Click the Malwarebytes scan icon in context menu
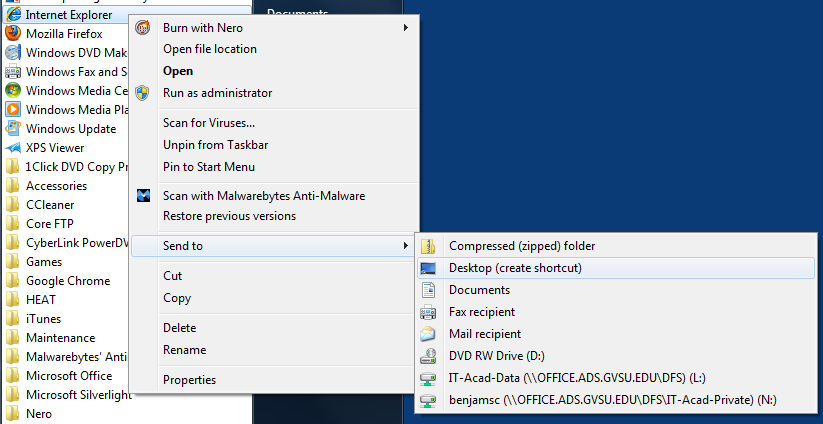Image resolution: width=823 pixels, height=424 pixels. 144,196
